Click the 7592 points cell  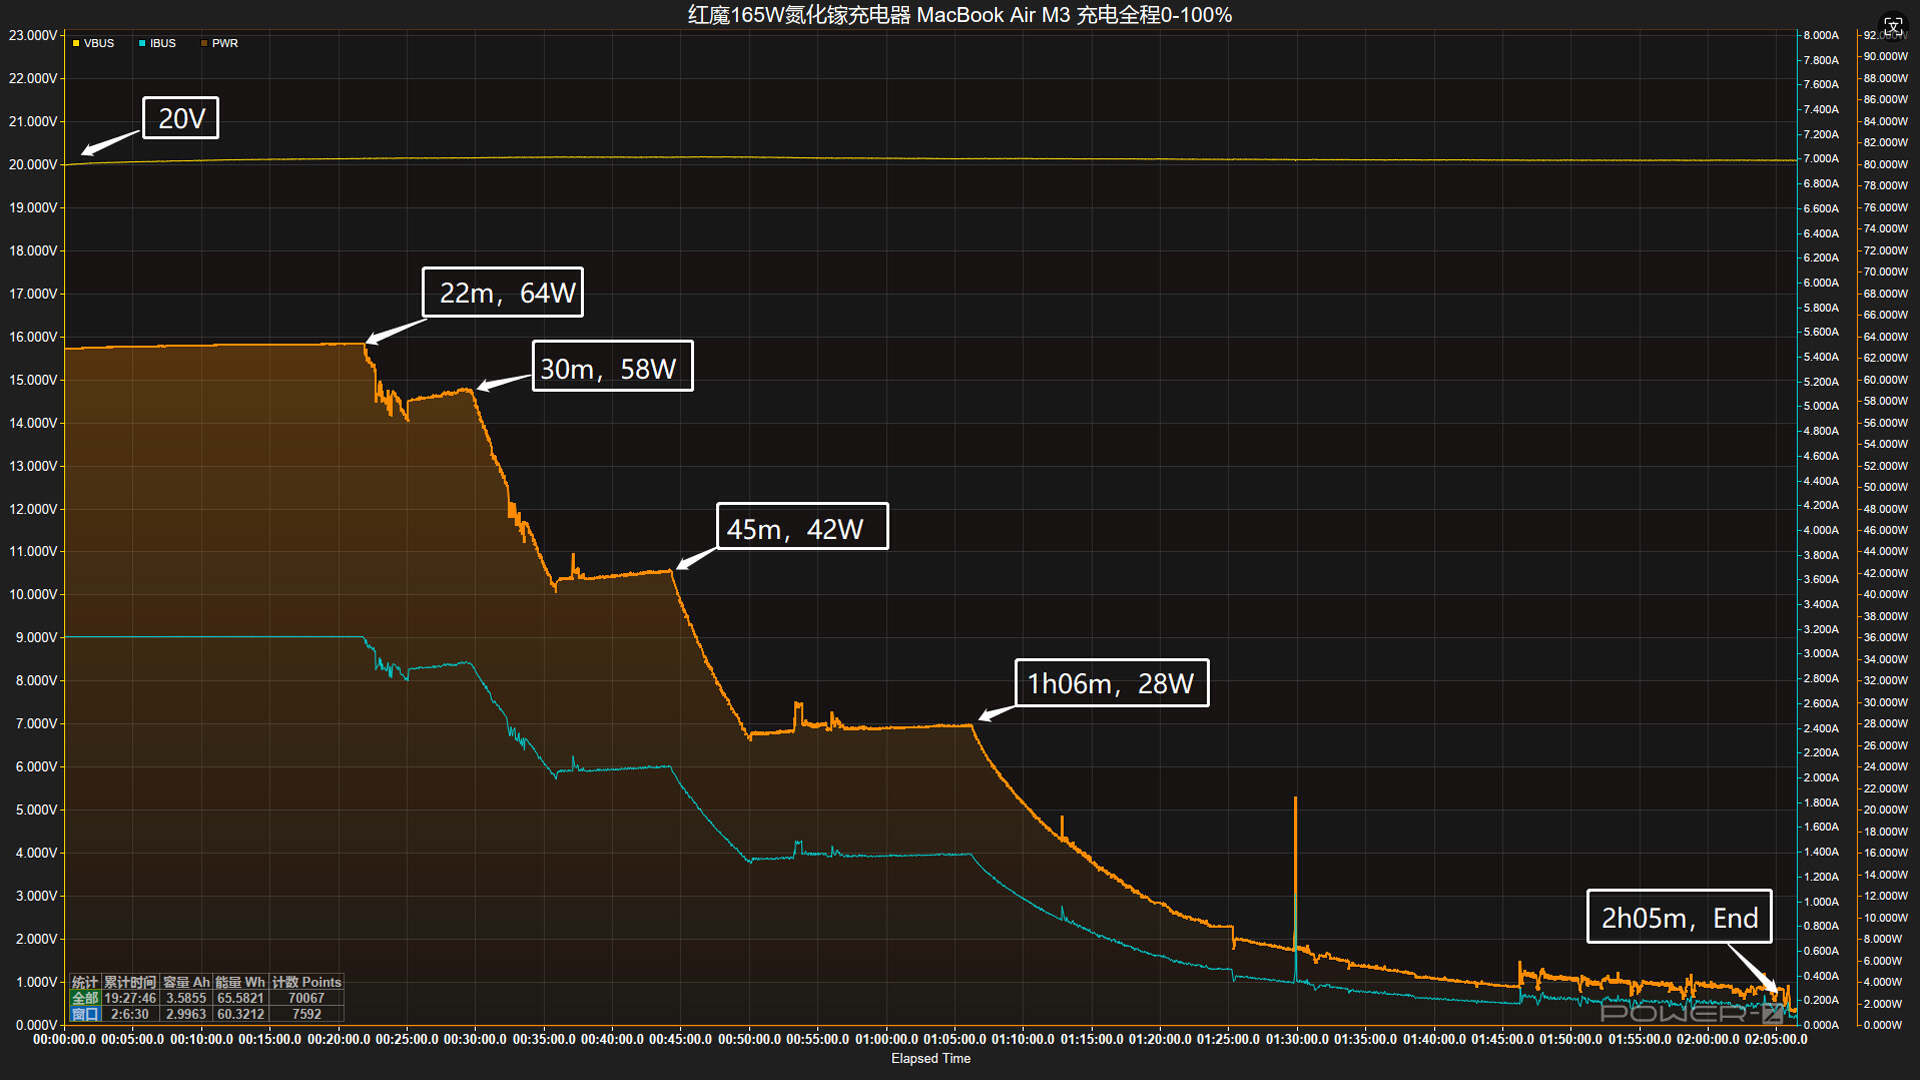tap(306, 1014)
